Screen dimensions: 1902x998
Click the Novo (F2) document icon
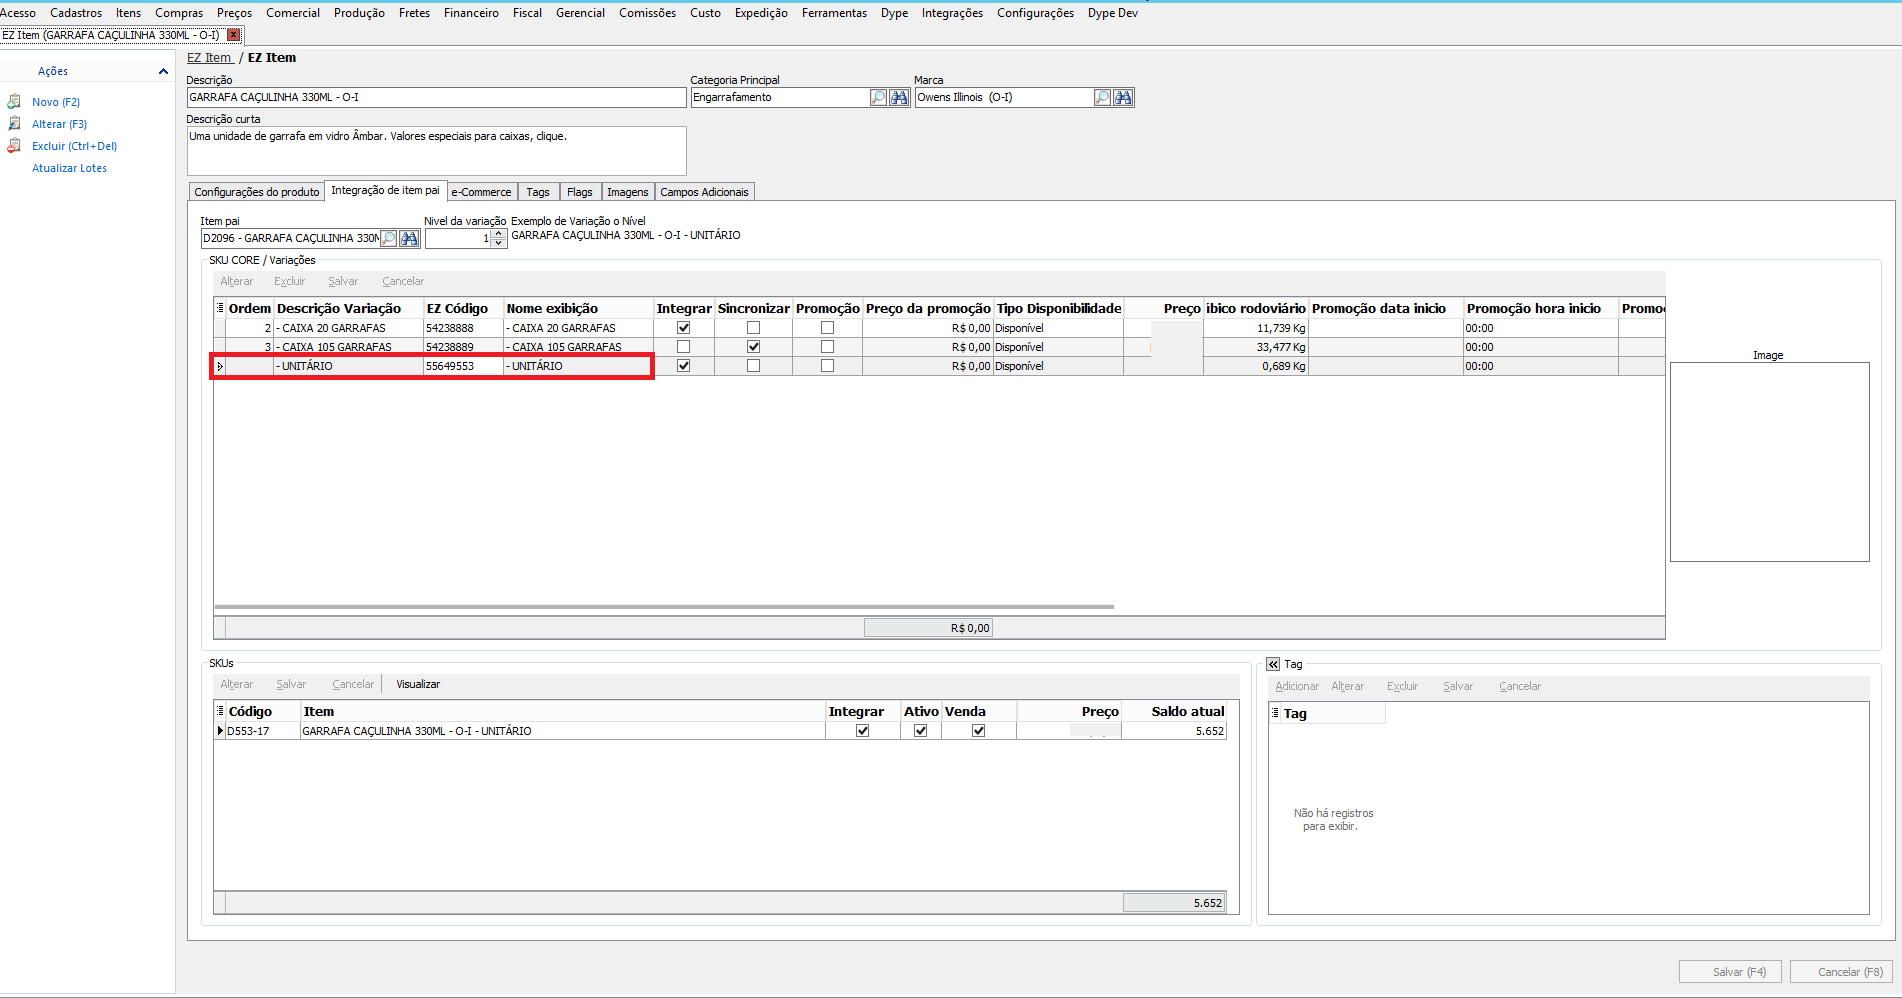click(x=14, y=102)
